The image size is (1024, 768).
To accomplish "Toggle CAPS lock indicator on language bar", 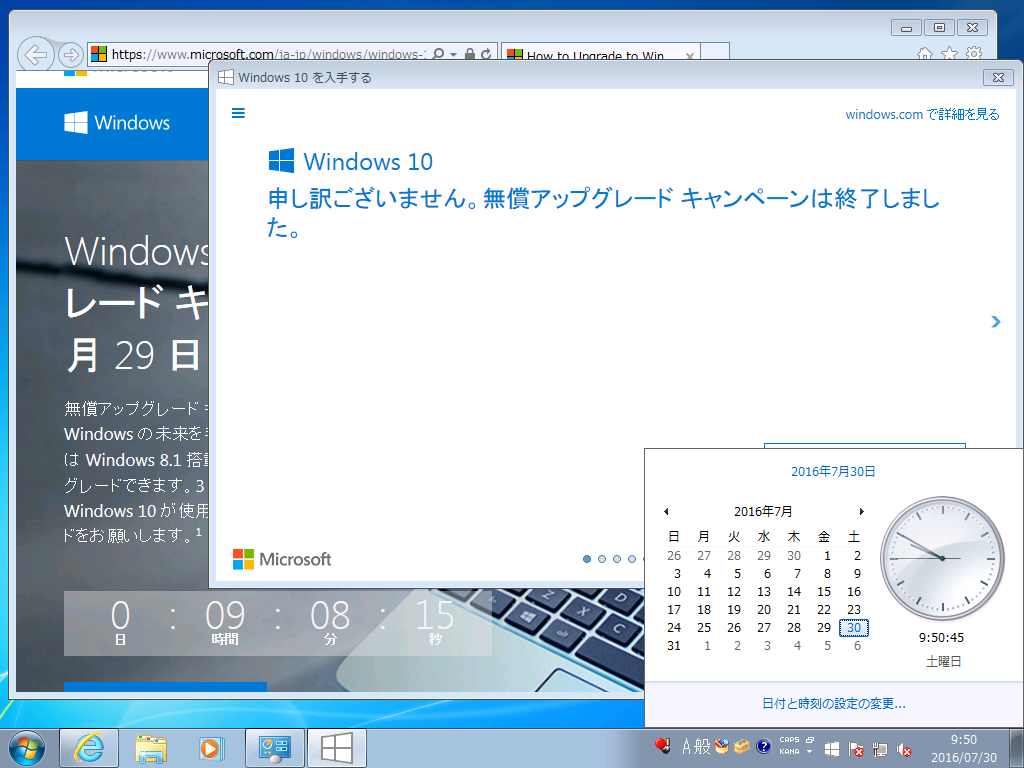I will (789, 740).
